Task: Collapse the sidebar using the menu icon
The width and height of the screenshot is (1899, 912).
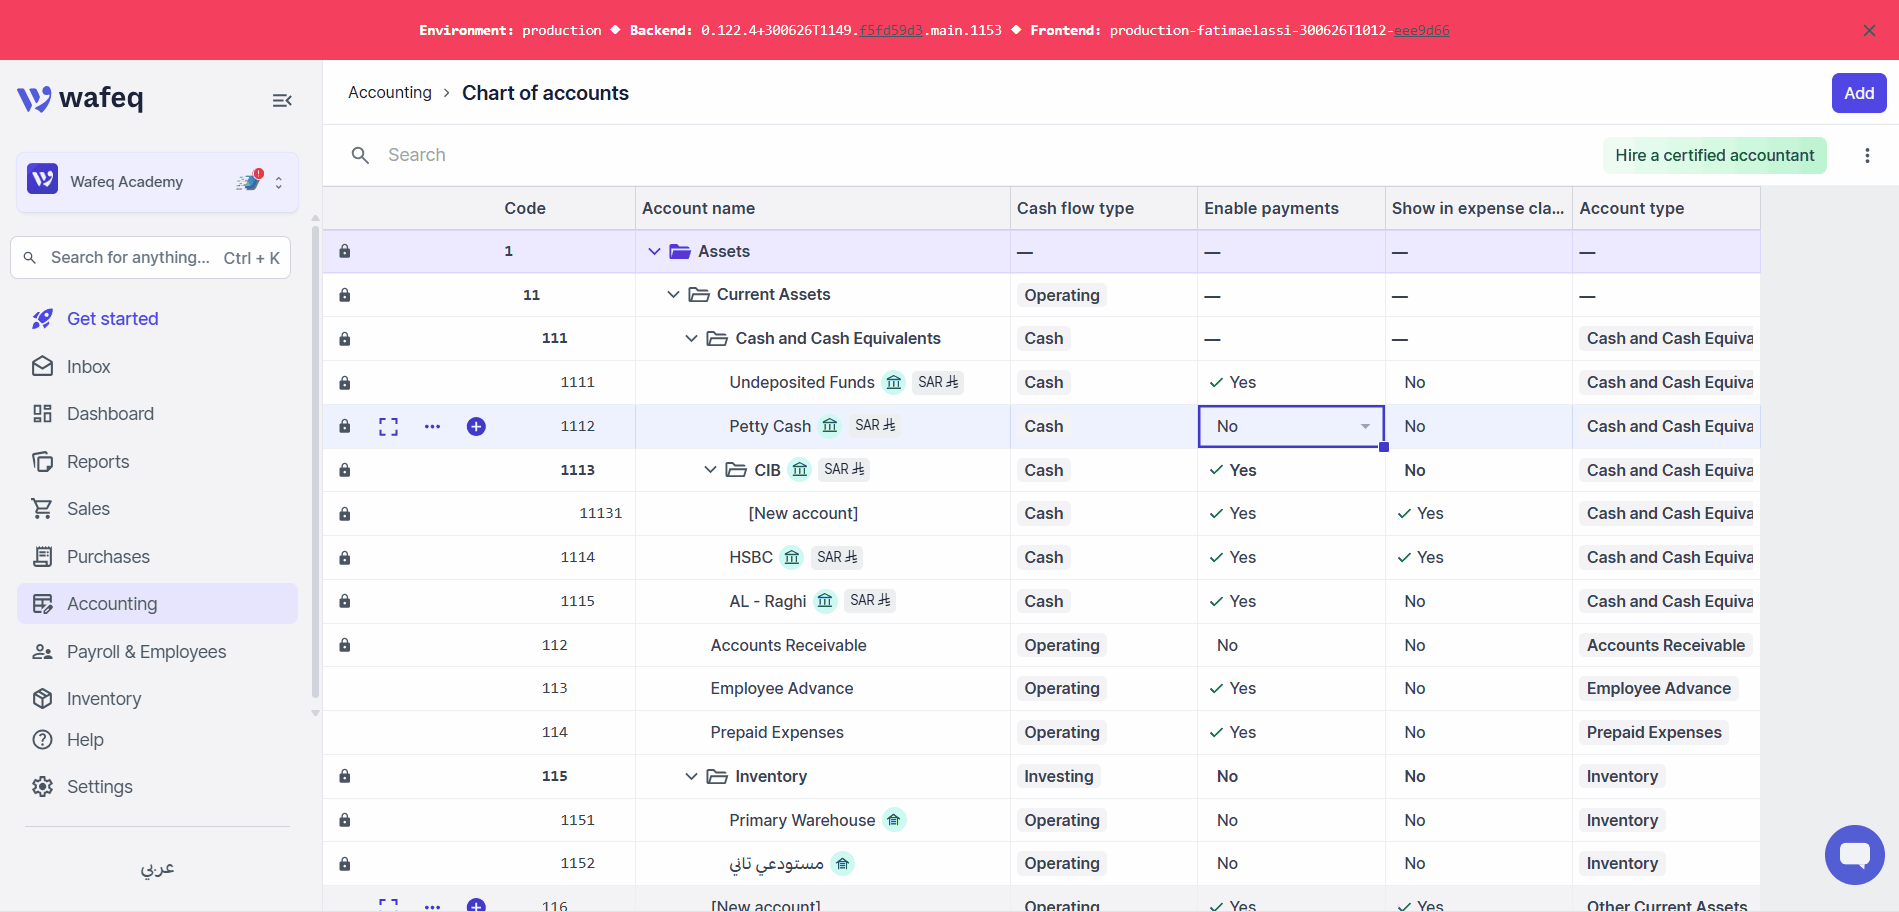Action: click(282, 100)
